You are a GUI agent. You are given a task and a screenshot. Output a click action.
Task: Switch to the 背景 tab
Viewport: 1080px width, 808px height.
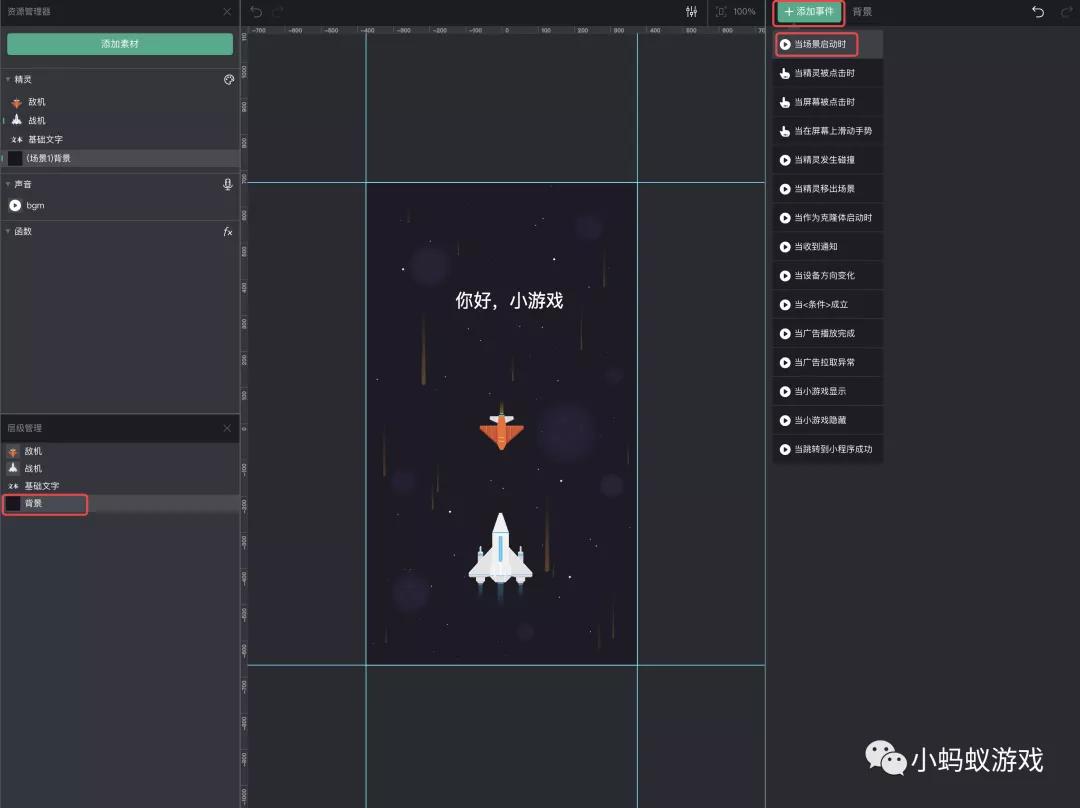[x=860, y=13]
